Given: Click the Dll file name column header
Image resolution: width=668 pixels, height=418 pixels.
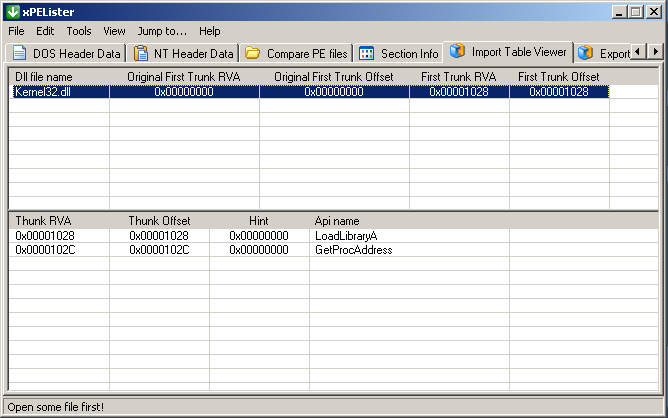Looking at the screenshot, I should (x=44, y=77).
